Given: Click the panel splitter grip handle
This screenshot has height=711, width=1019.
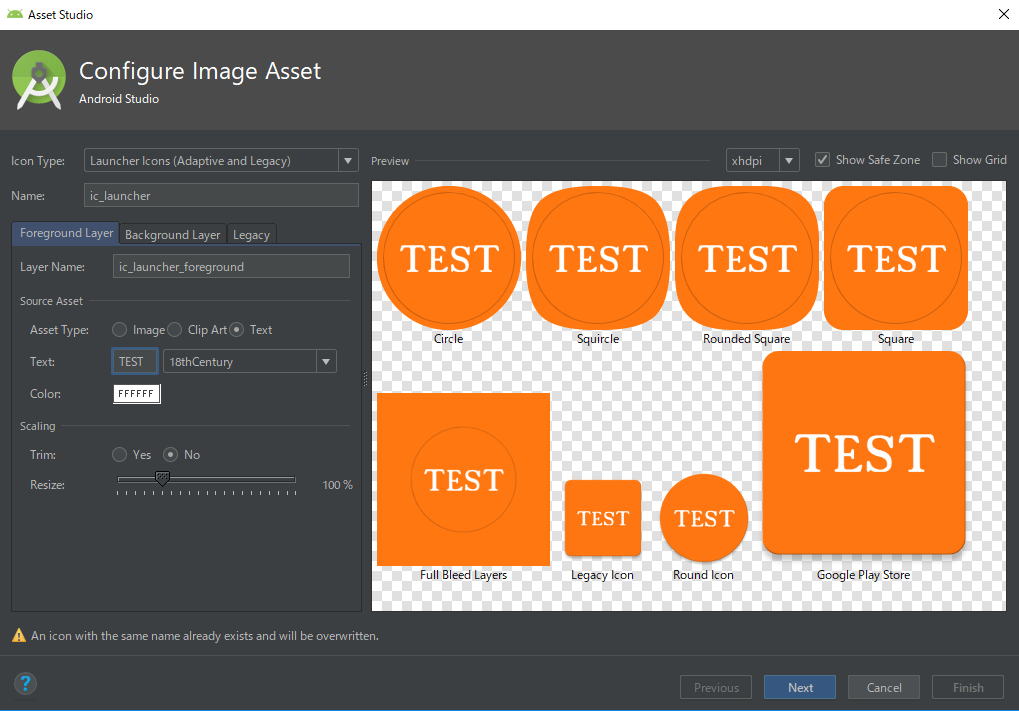Looking at the screenshot, I should pyautogui.click(x=365, y=379).
